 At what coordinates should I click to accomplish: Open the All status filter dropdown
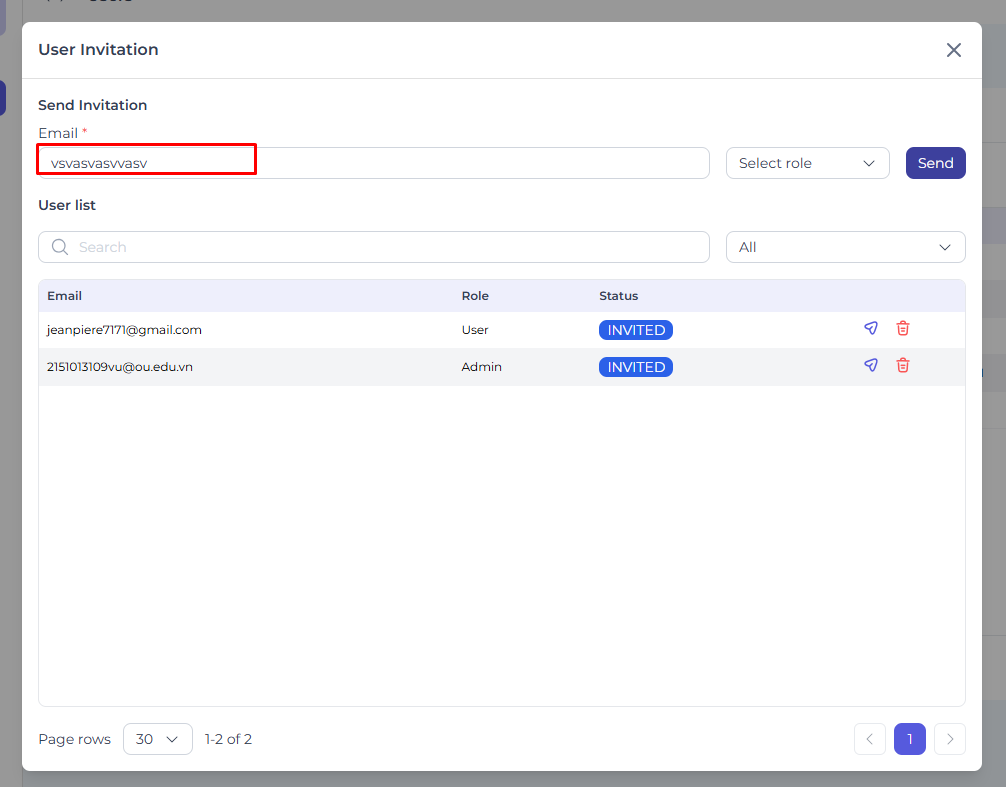(x=845, y=247)
